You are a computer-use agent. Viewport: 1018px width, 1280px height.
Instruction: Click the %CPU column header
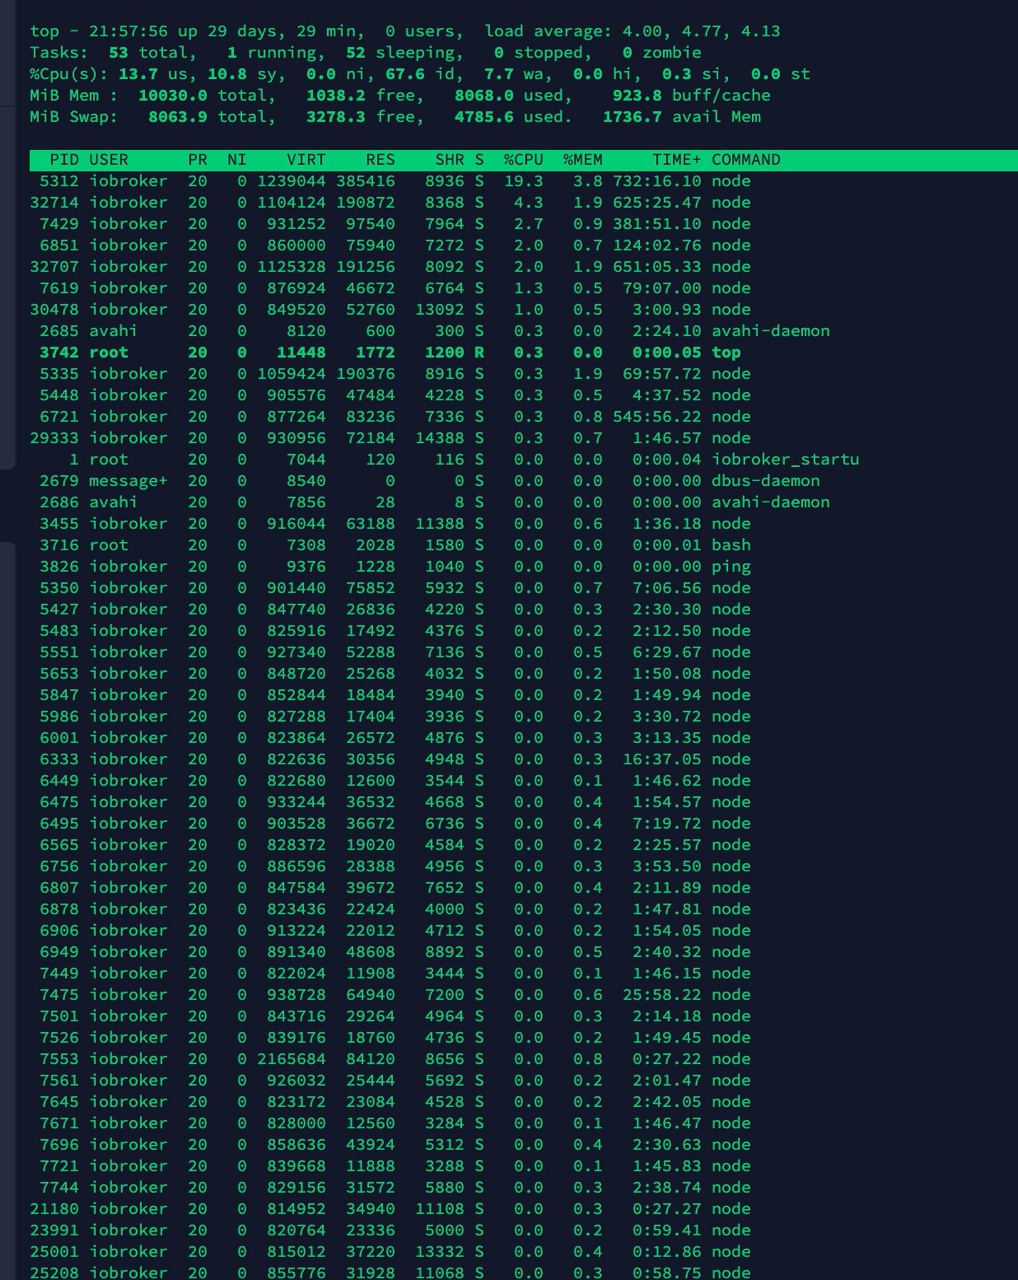[523, 160]
